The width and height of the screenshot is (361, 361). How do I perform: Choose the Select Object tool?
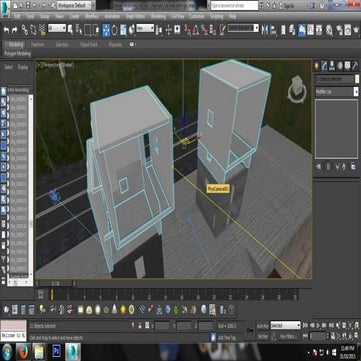coord(71,30)
